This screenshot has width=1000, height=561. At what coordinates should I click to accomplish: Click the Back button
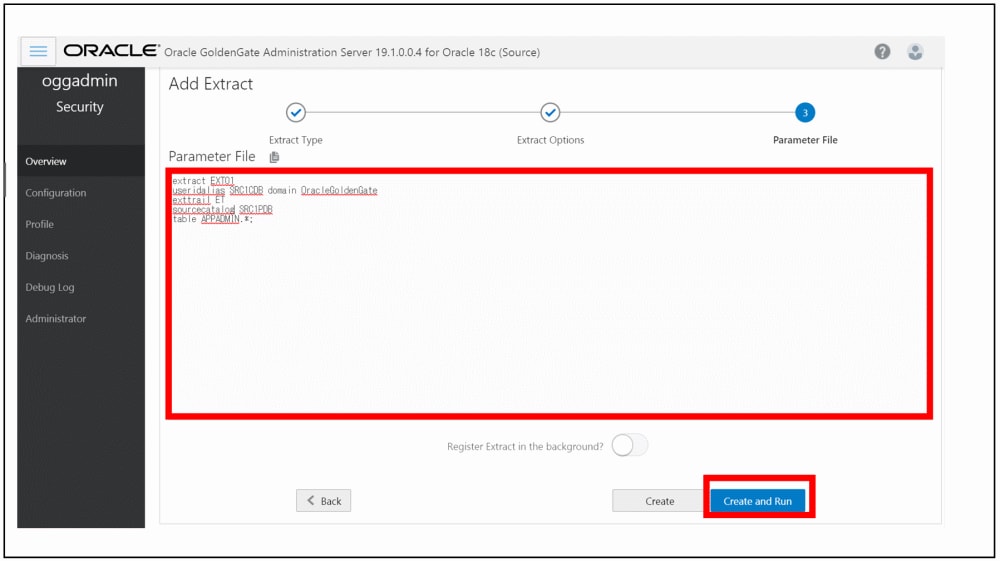click(x=323, y=501)
